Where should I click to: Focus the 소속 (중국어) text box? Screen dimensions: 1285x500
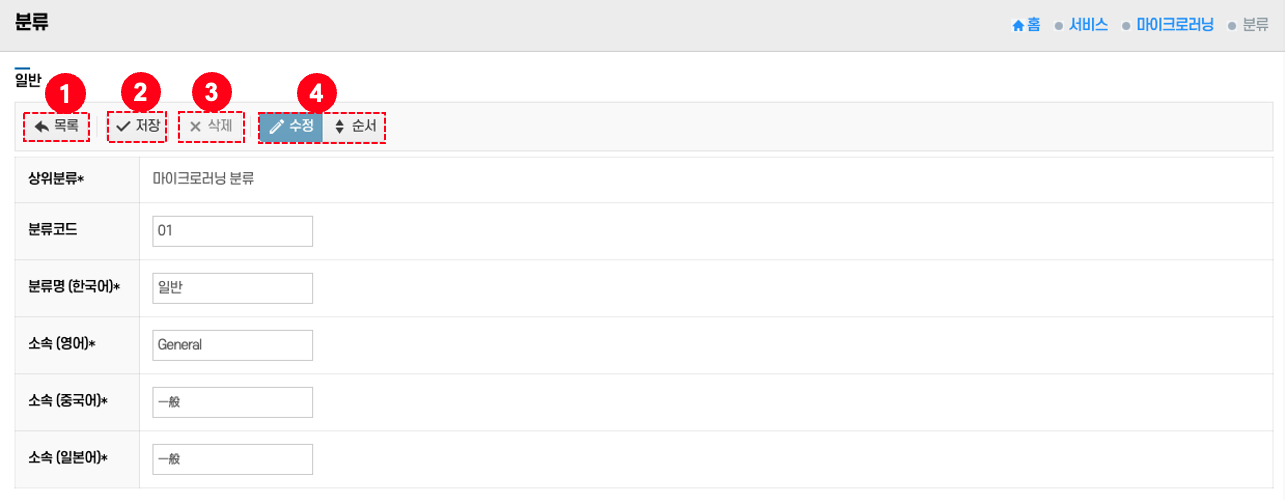tap(232, 402)
